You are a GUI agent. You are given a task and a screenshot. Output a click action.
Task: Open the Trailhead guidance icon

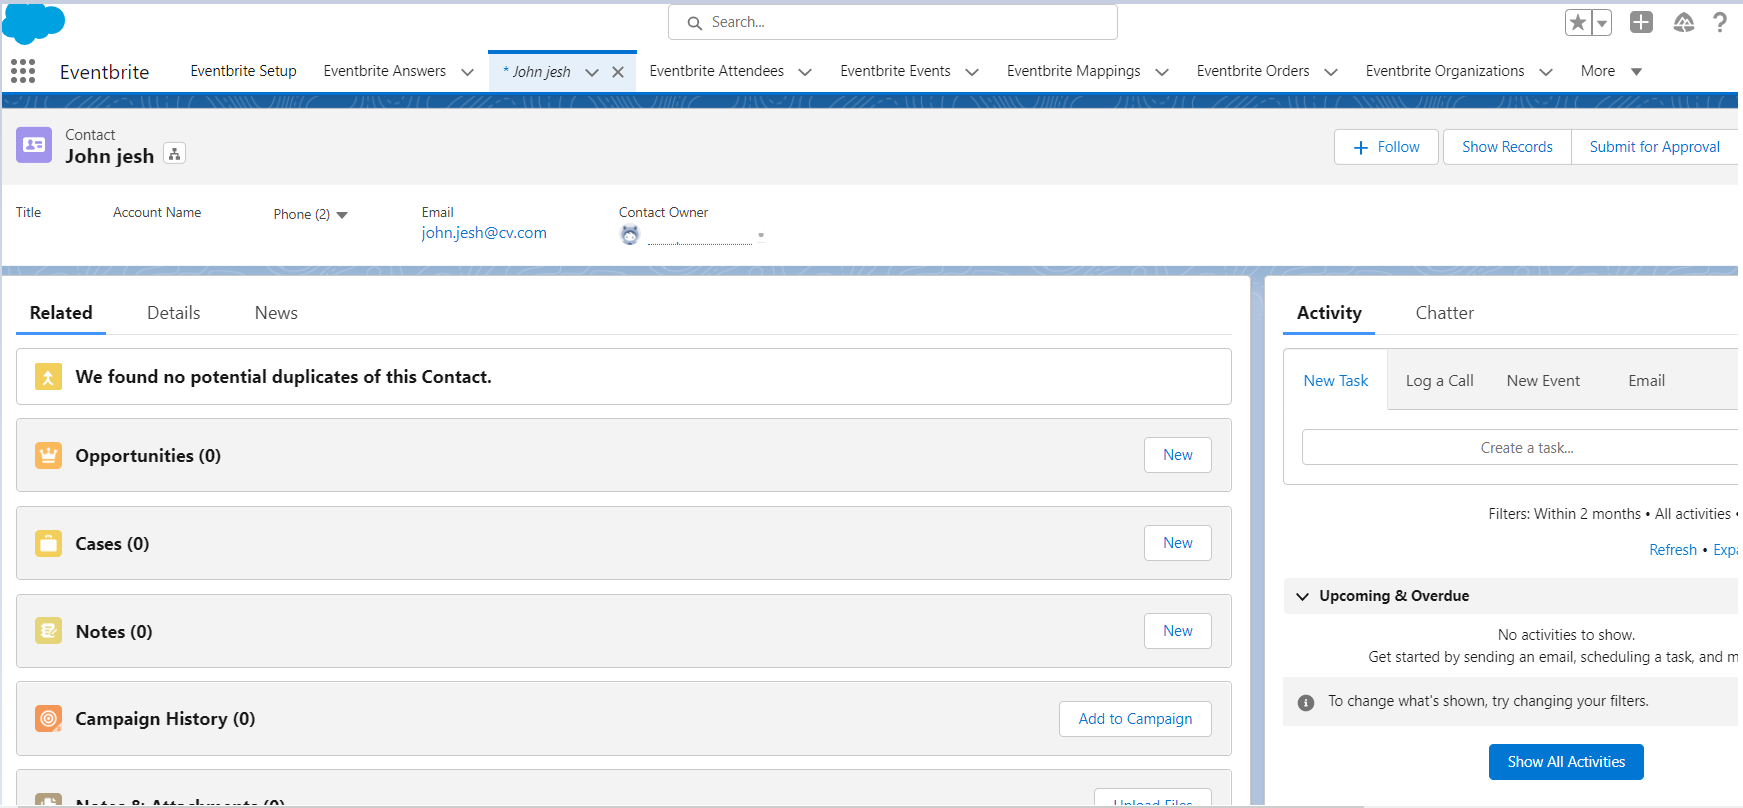(x=1684, y=22)
